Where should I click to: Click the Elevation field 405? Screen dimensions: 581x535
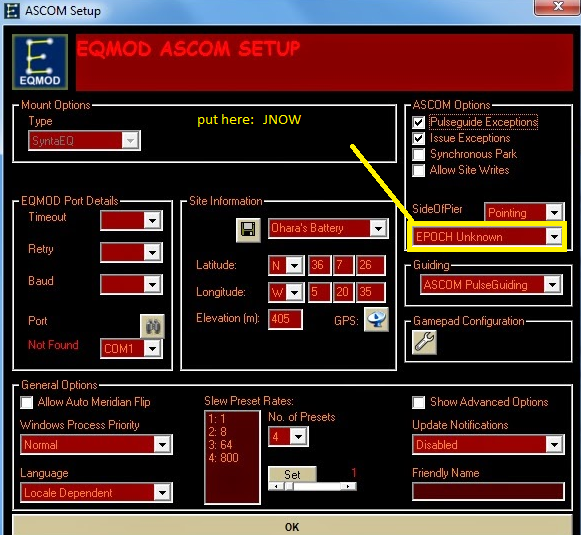285,319
